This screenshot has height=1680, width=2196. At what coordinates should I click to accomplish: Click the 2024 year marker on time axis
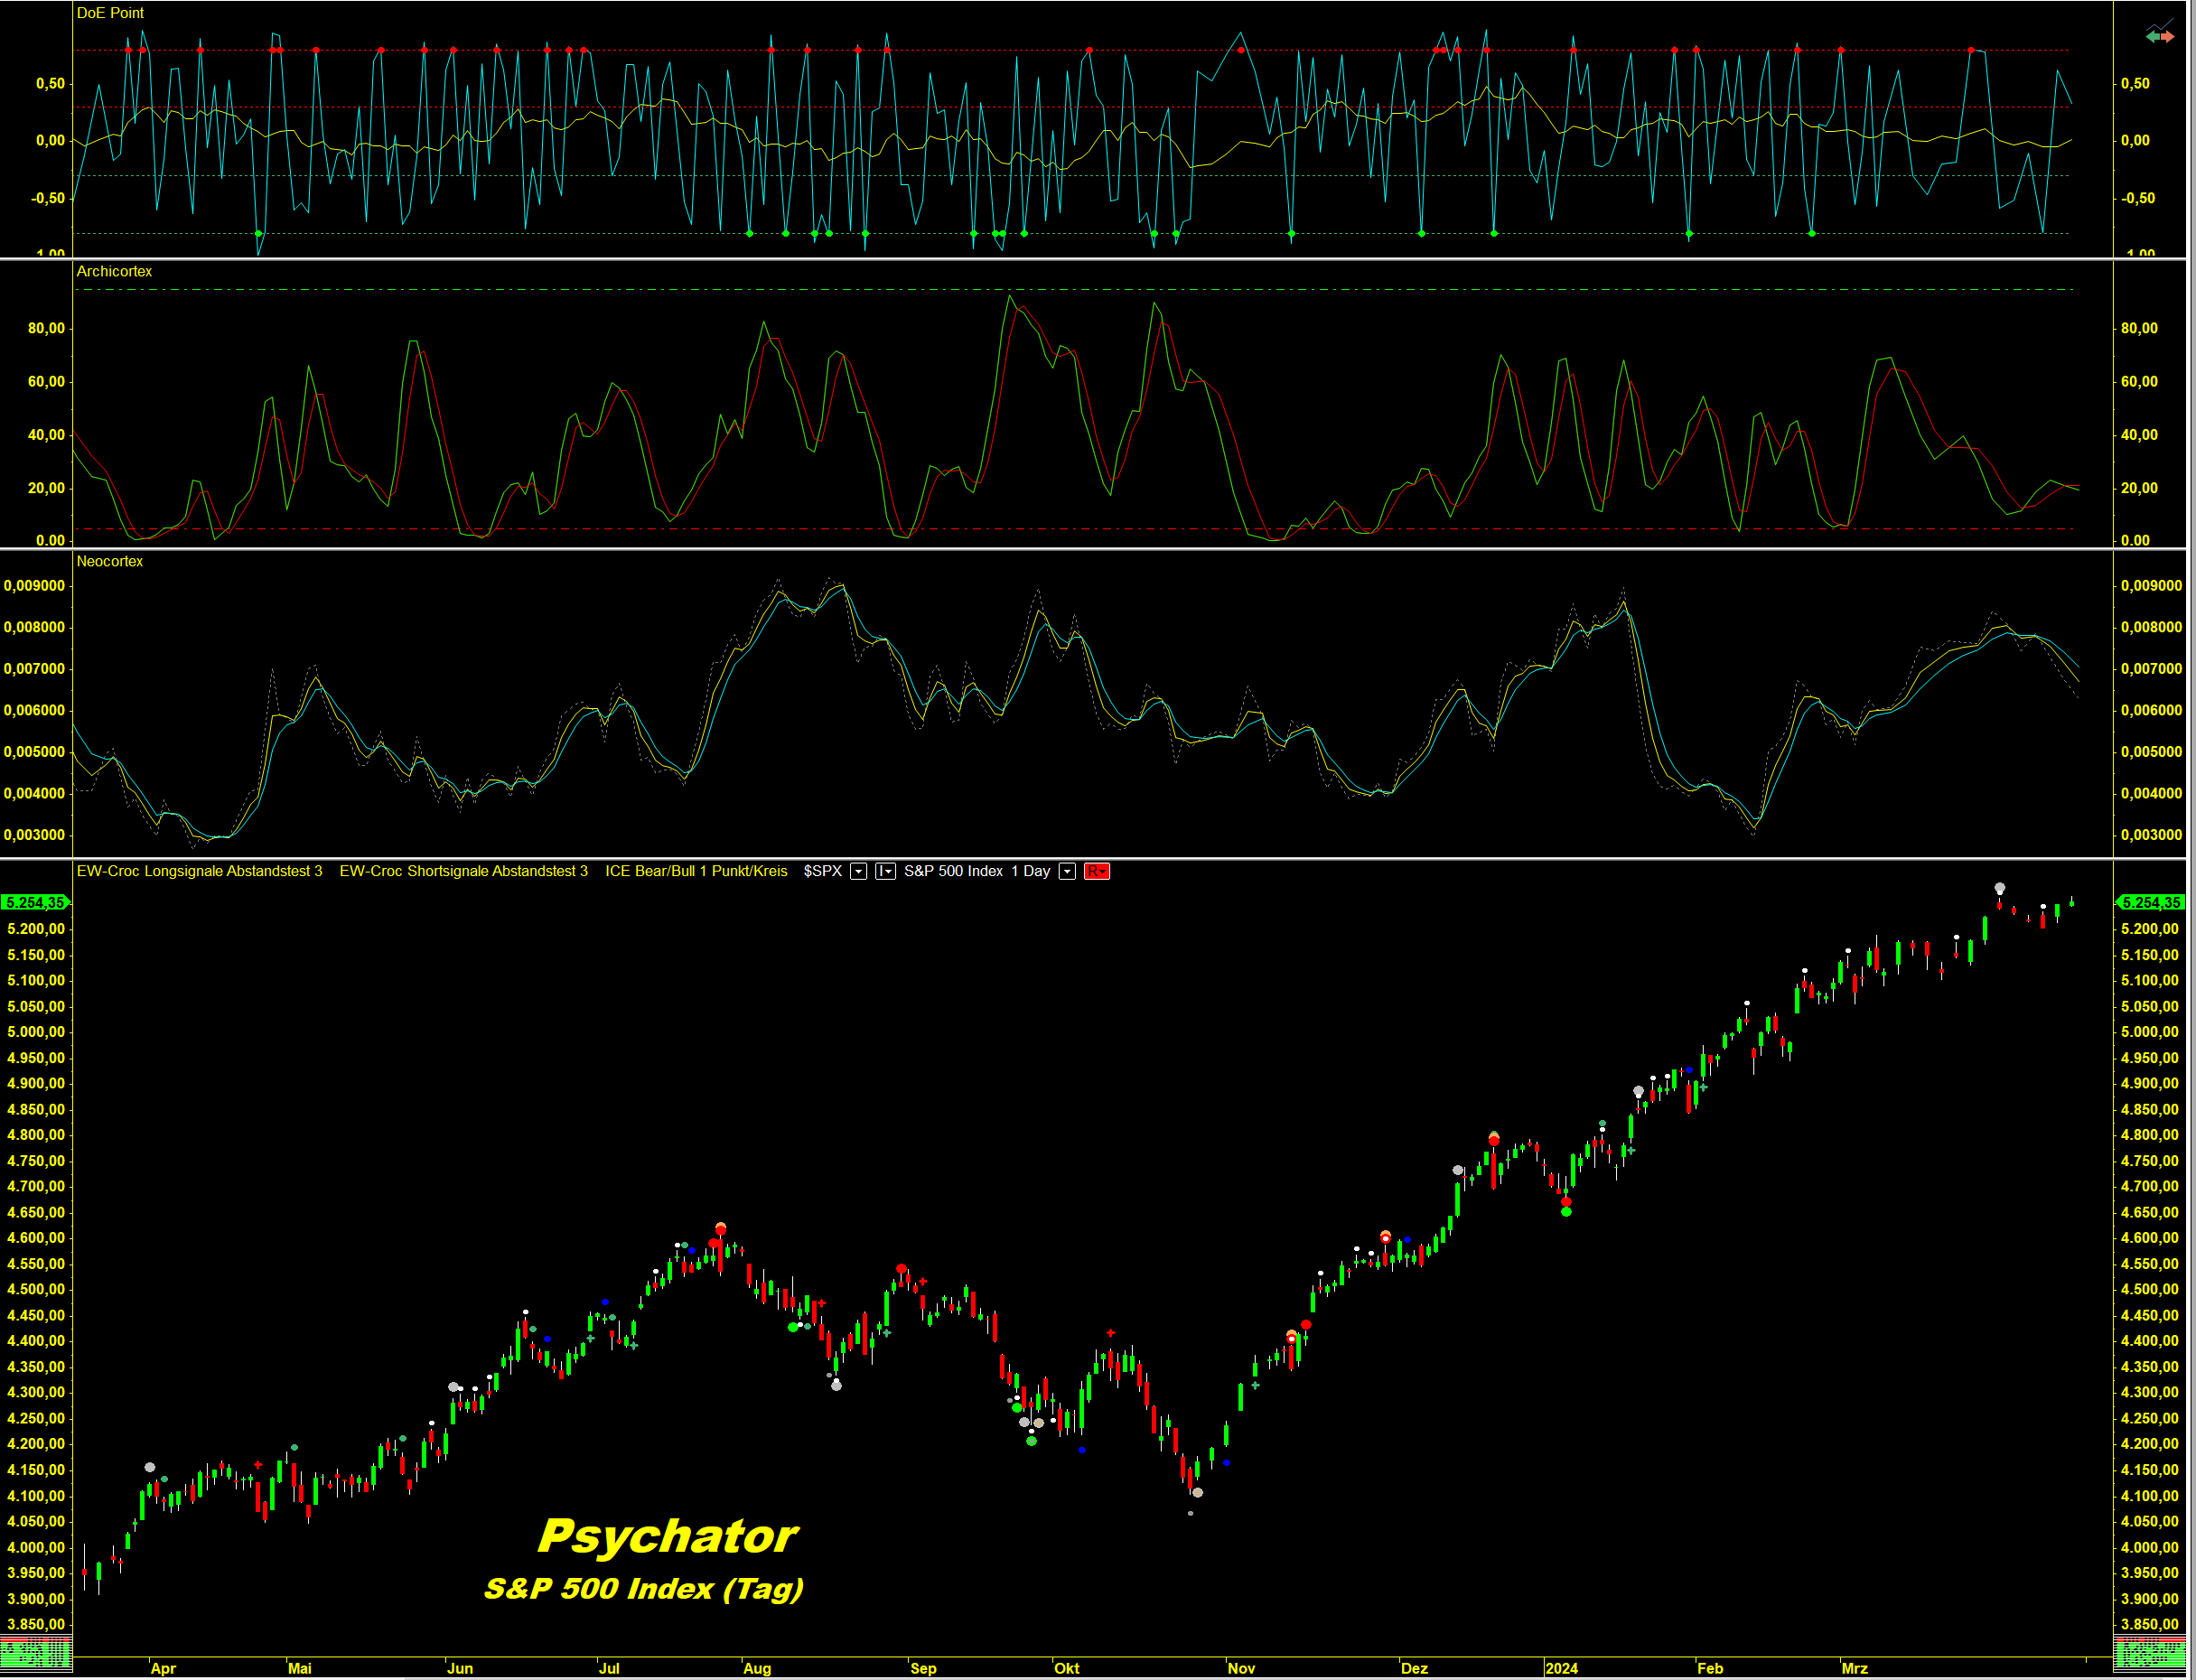(1560, 1668)
